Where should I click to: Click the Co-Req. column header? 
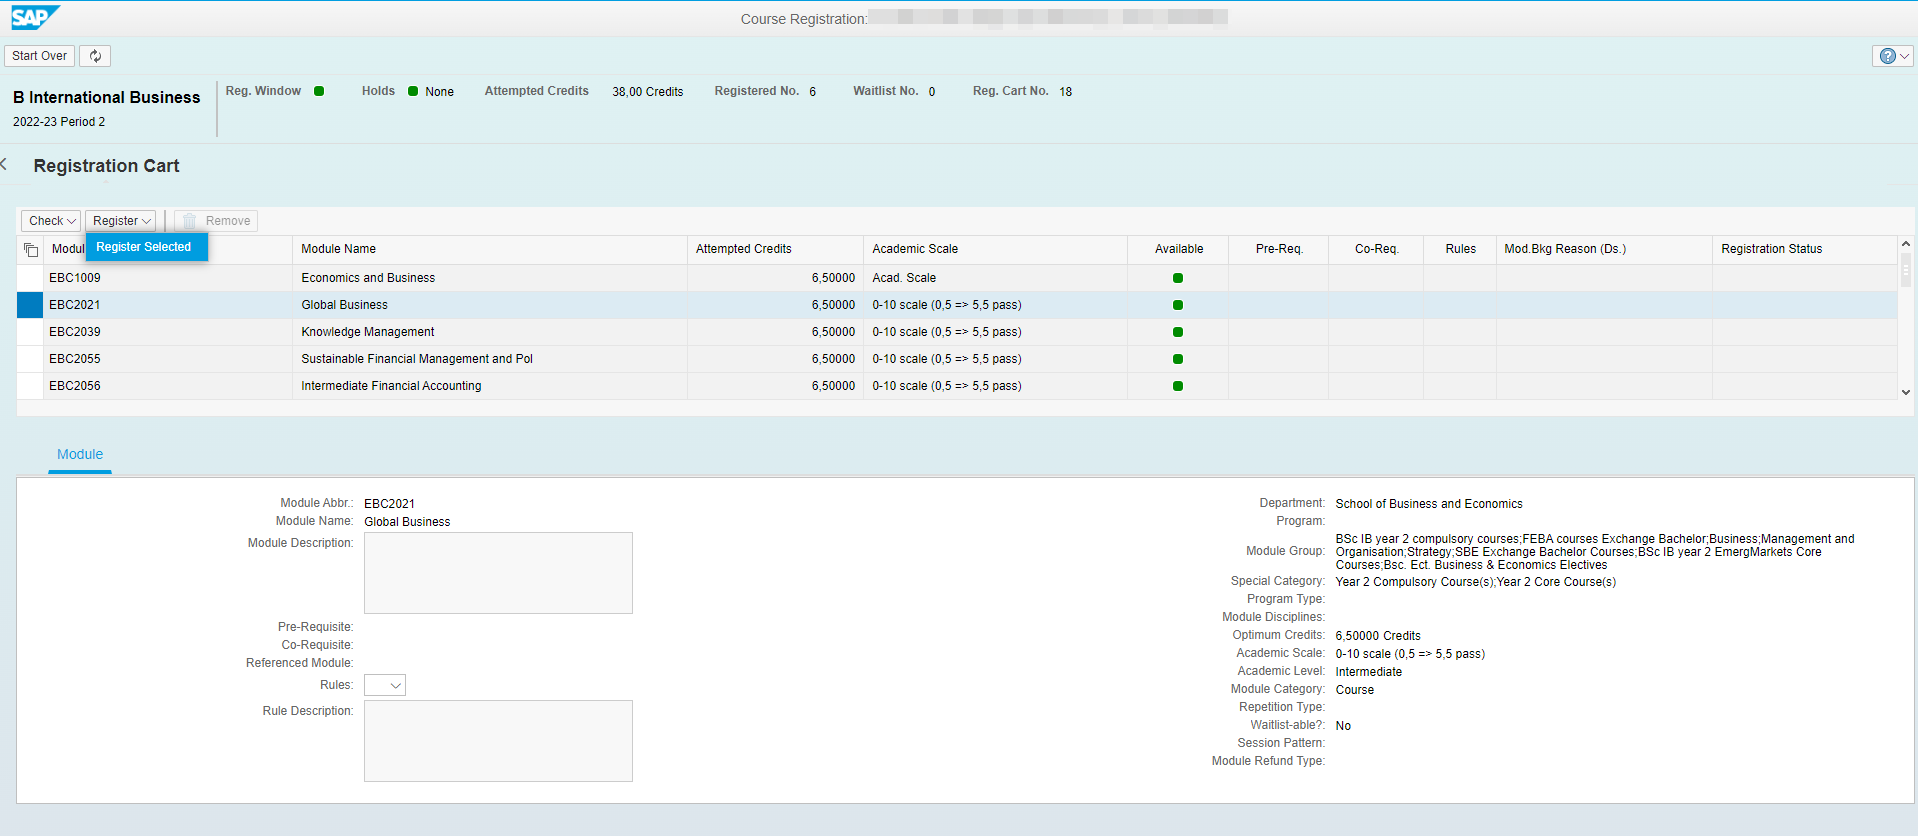(x=1376, y=249)
